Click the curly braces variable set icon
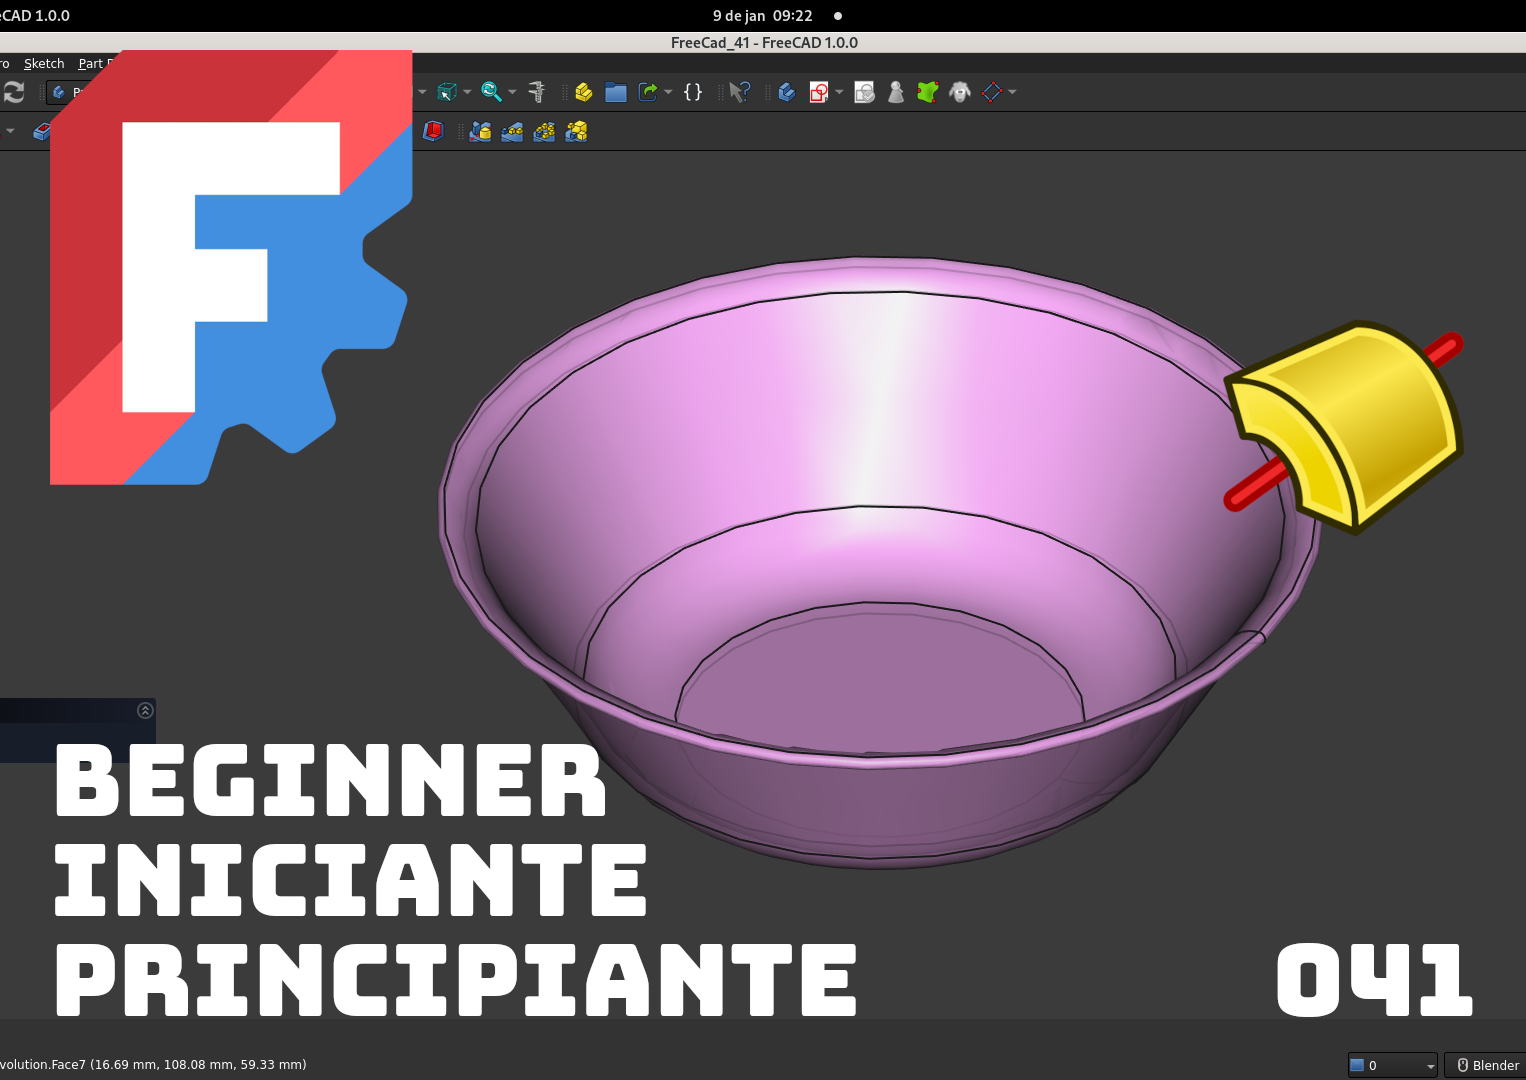This screenshot has height=1080, width=1526. 693,92
